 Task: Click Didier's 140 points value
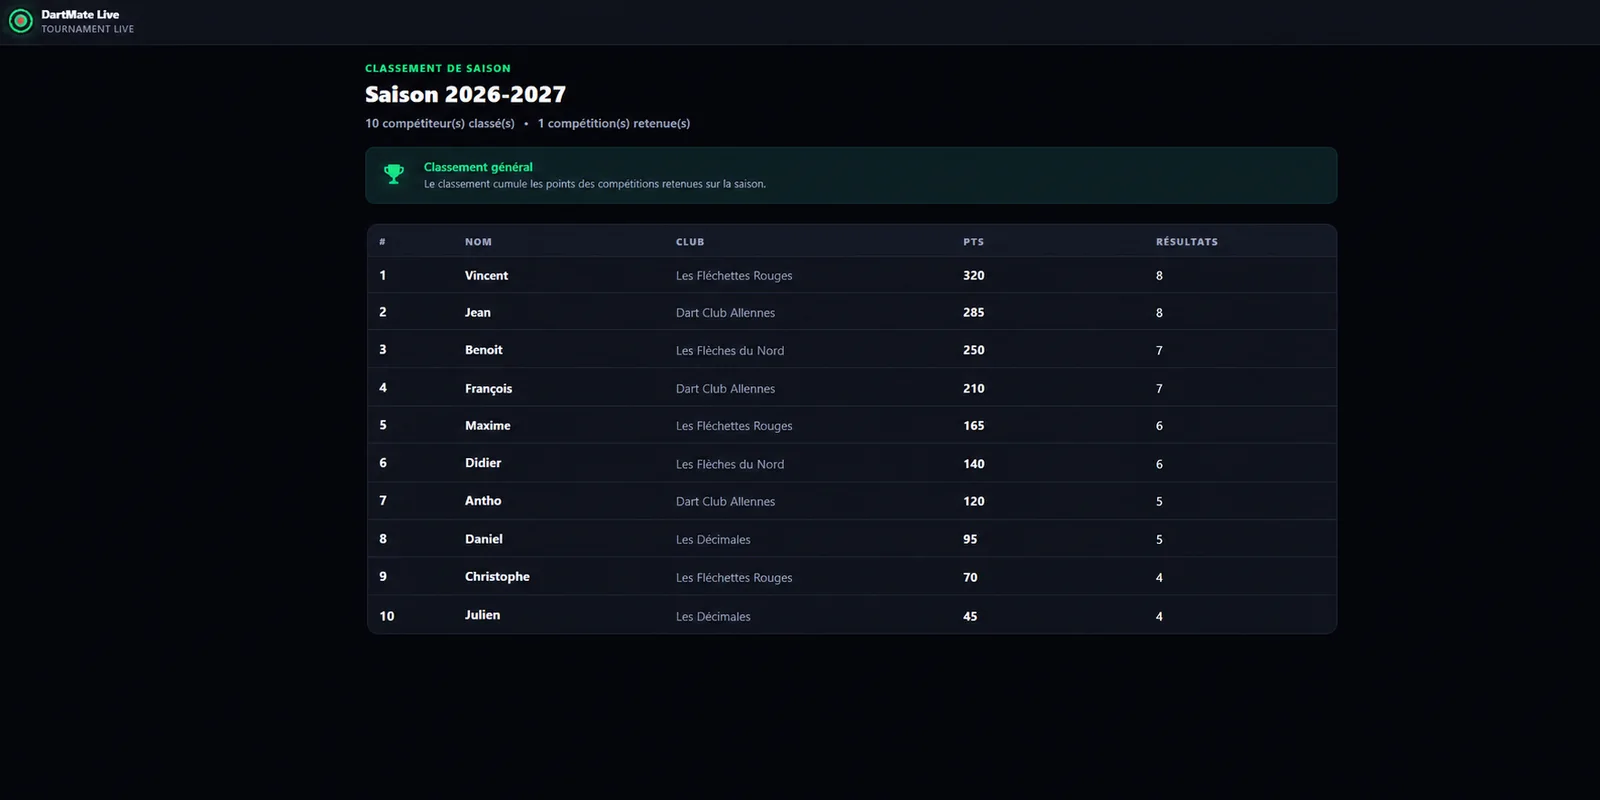point(974,464)
